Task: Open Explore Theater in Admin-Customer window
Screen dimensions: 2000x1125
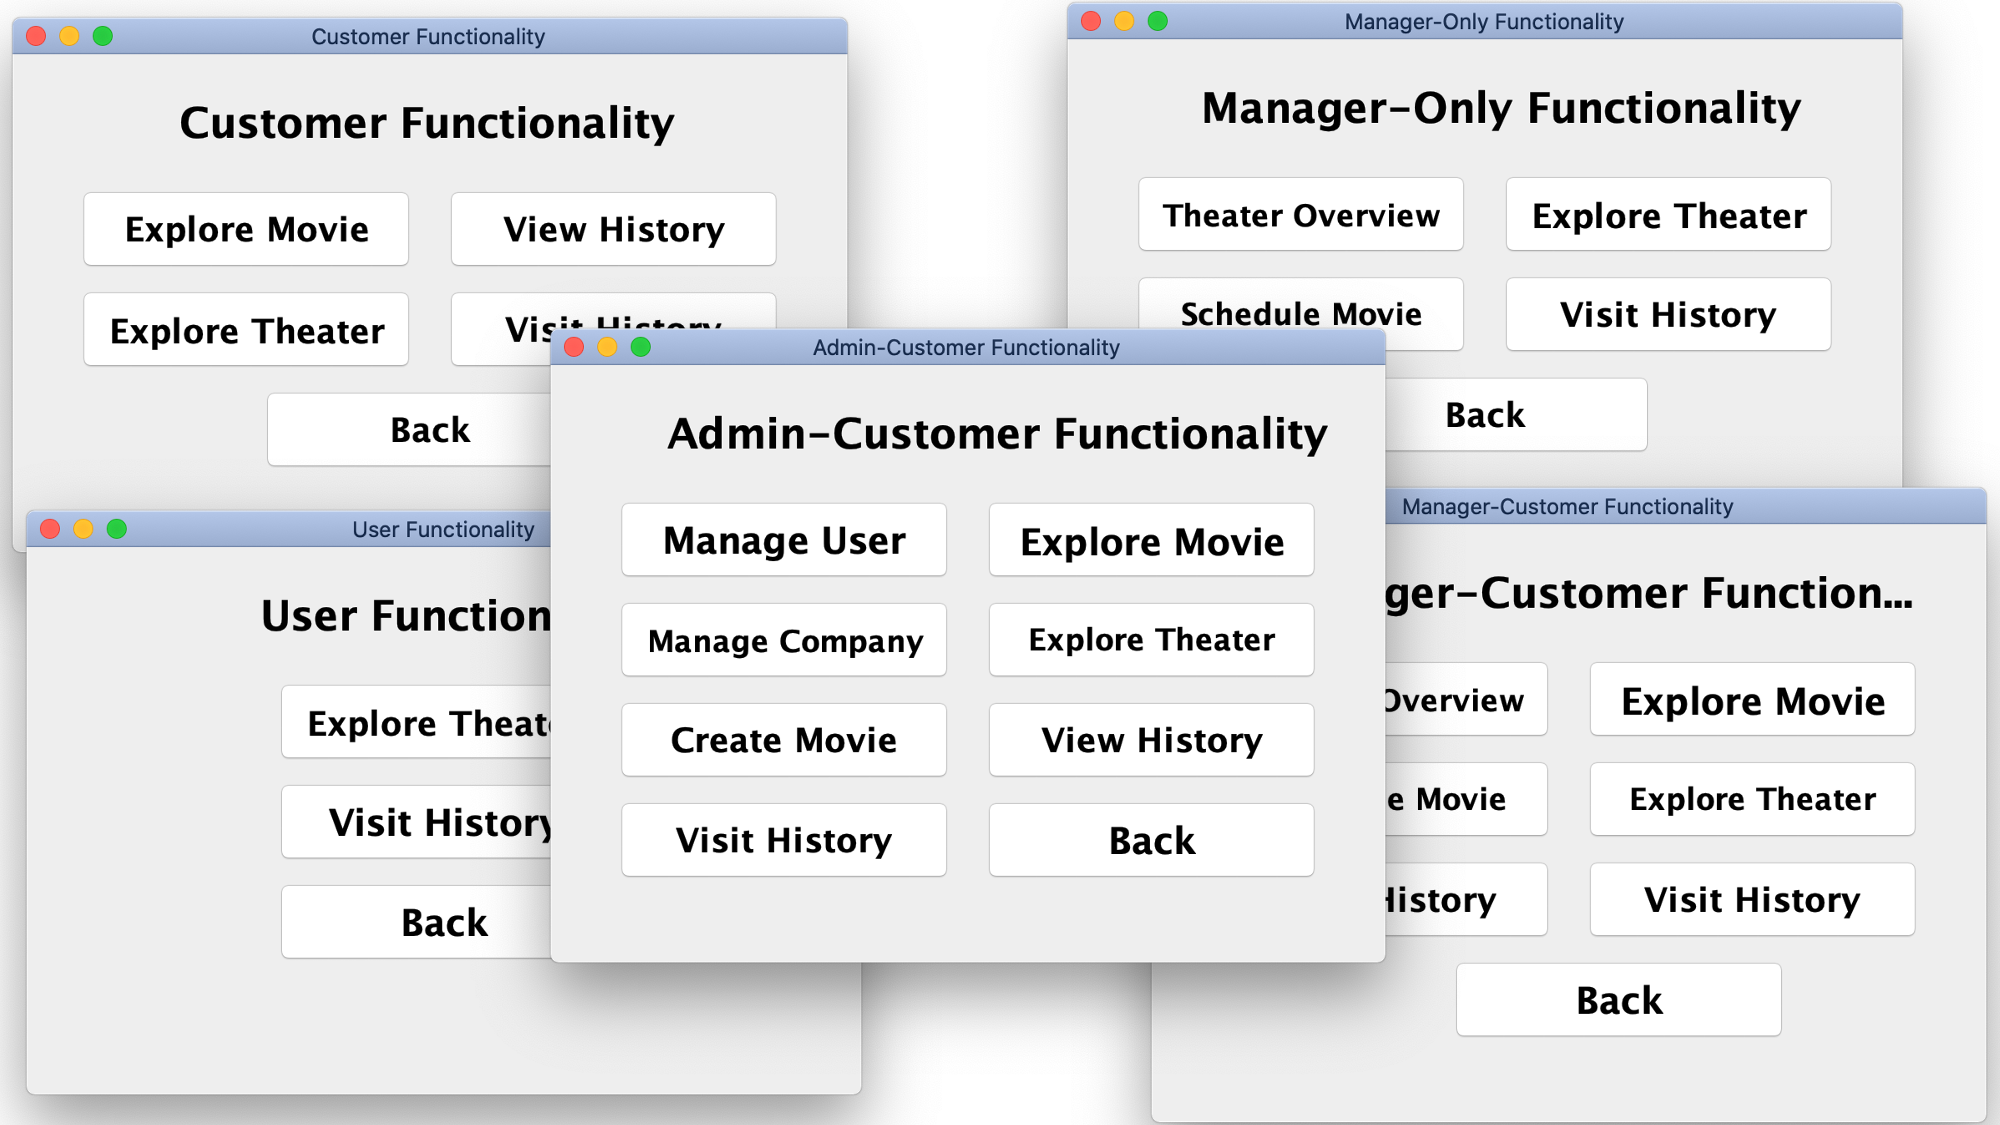Action: pos(1151,640)
